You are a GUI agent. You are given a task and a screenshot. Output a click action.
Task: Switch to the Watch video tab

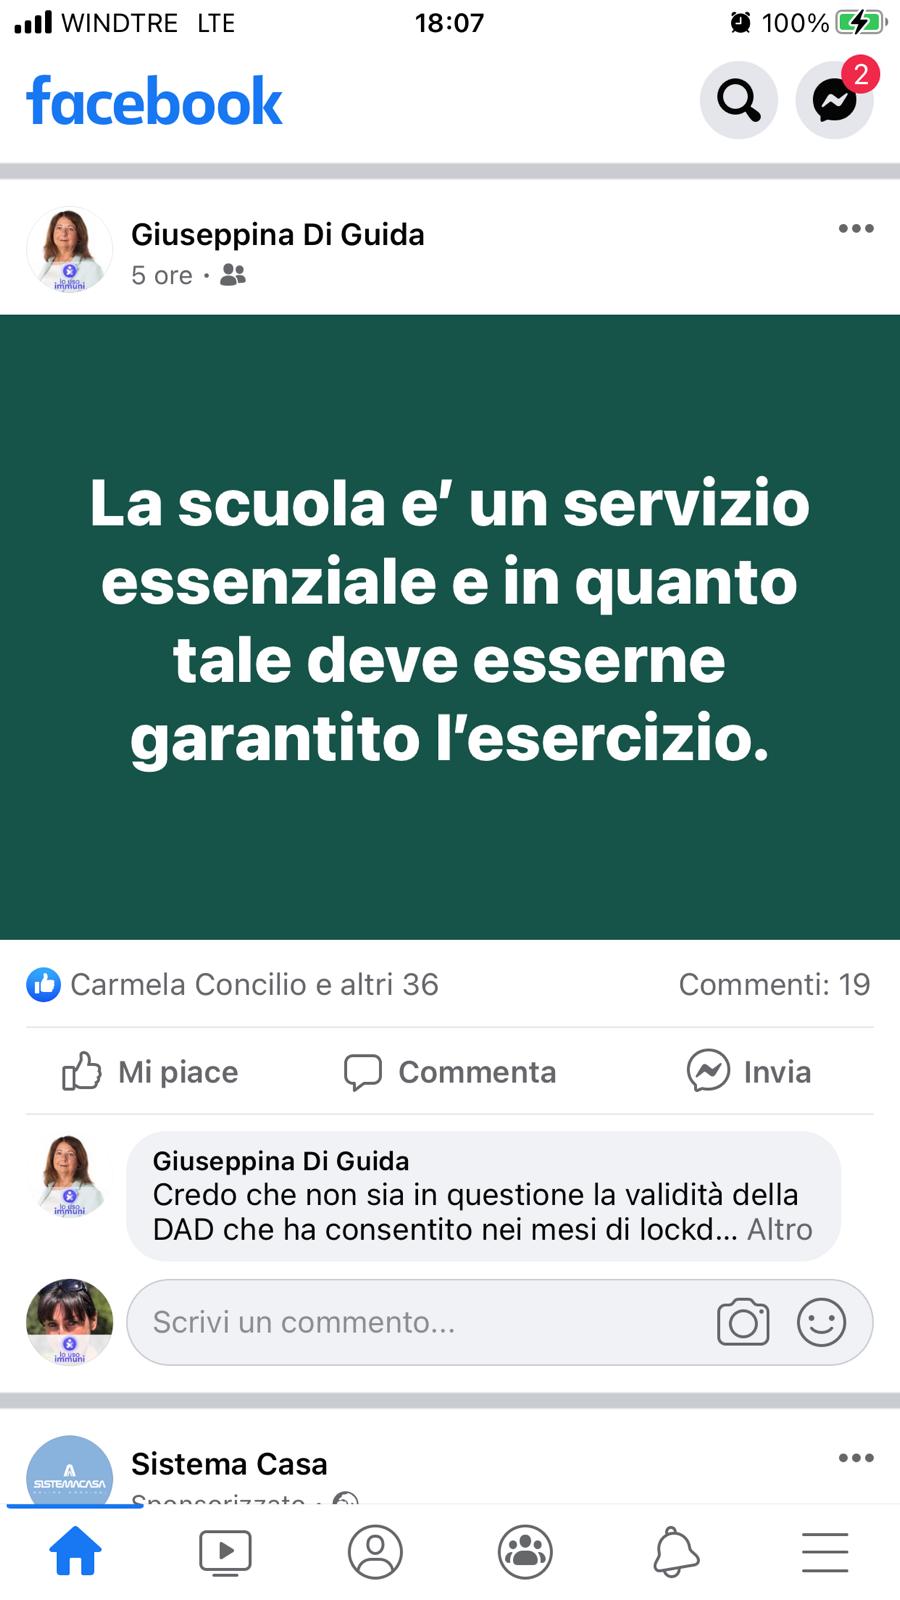(x=225, y=1552)
